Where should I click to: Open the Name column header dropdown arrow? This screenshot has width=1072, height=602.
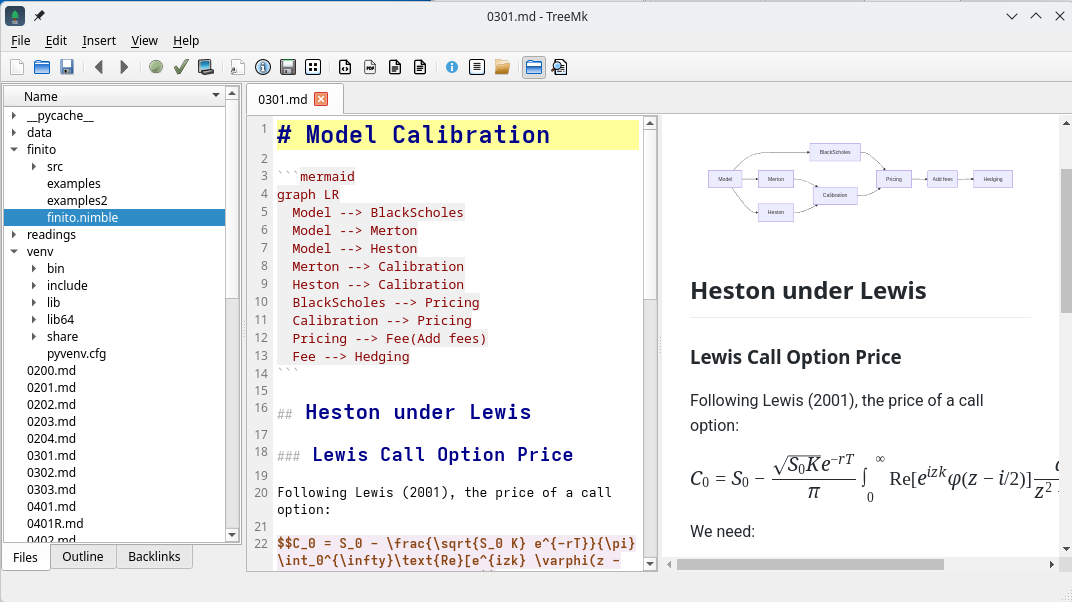click(x=216, y=96)
